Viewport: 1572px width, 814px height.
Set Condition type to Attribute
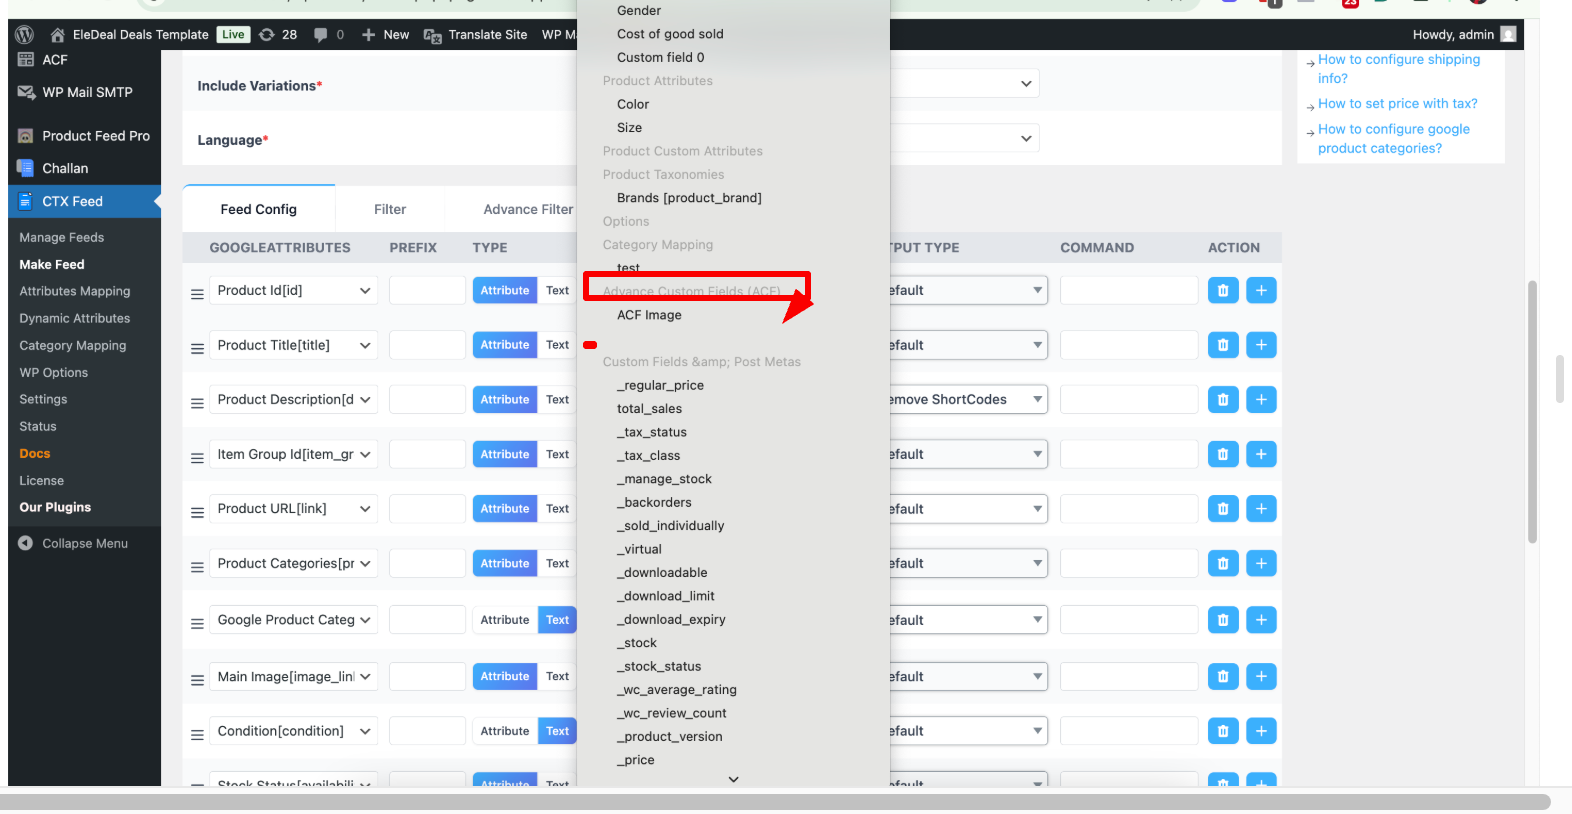[505, 731]
